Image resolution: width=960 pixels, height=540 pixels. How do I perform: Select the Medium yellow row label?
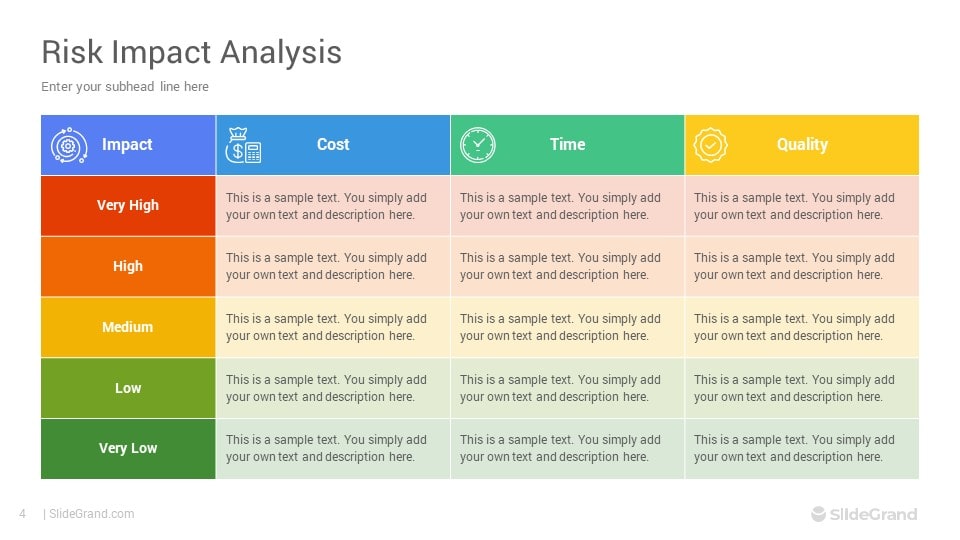[x=127, y=327]
